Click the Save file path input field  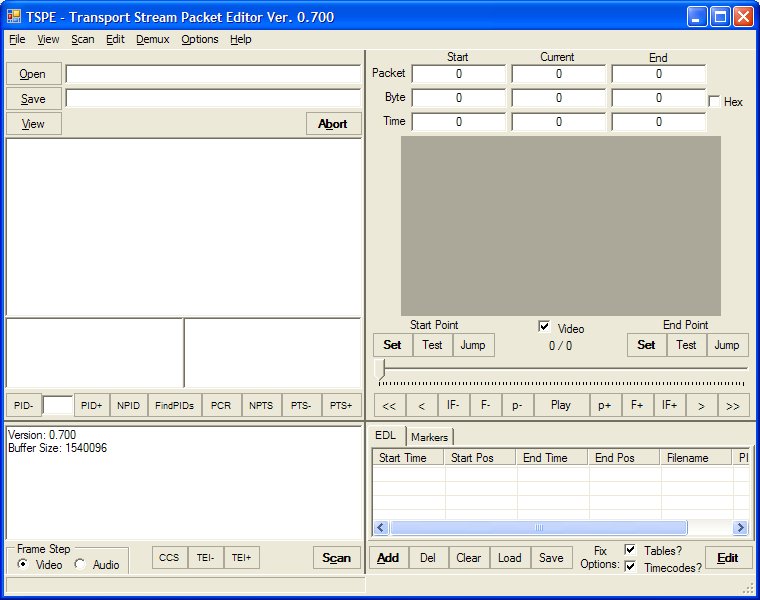click(213, 98)
